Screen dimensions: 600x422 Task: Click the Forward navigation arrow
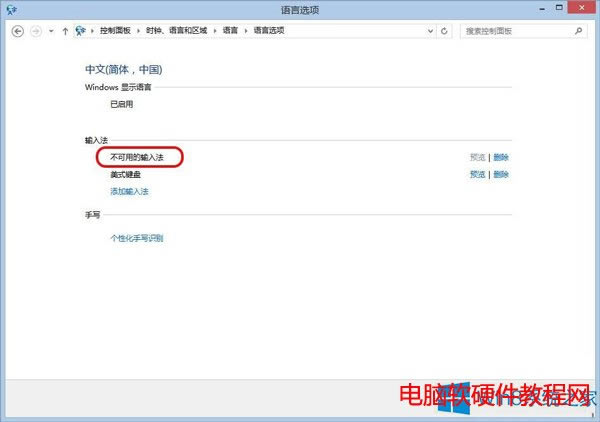36,31
